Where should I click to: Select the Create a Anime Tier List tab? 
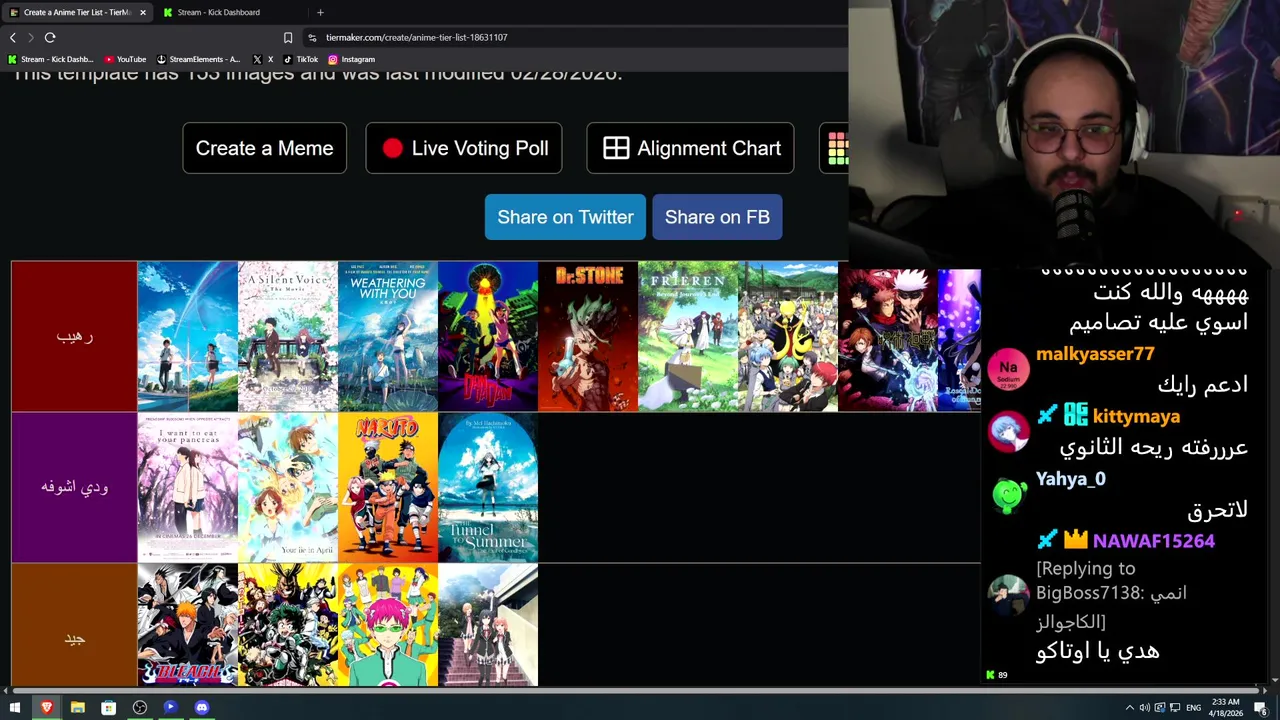coord(76,12)
